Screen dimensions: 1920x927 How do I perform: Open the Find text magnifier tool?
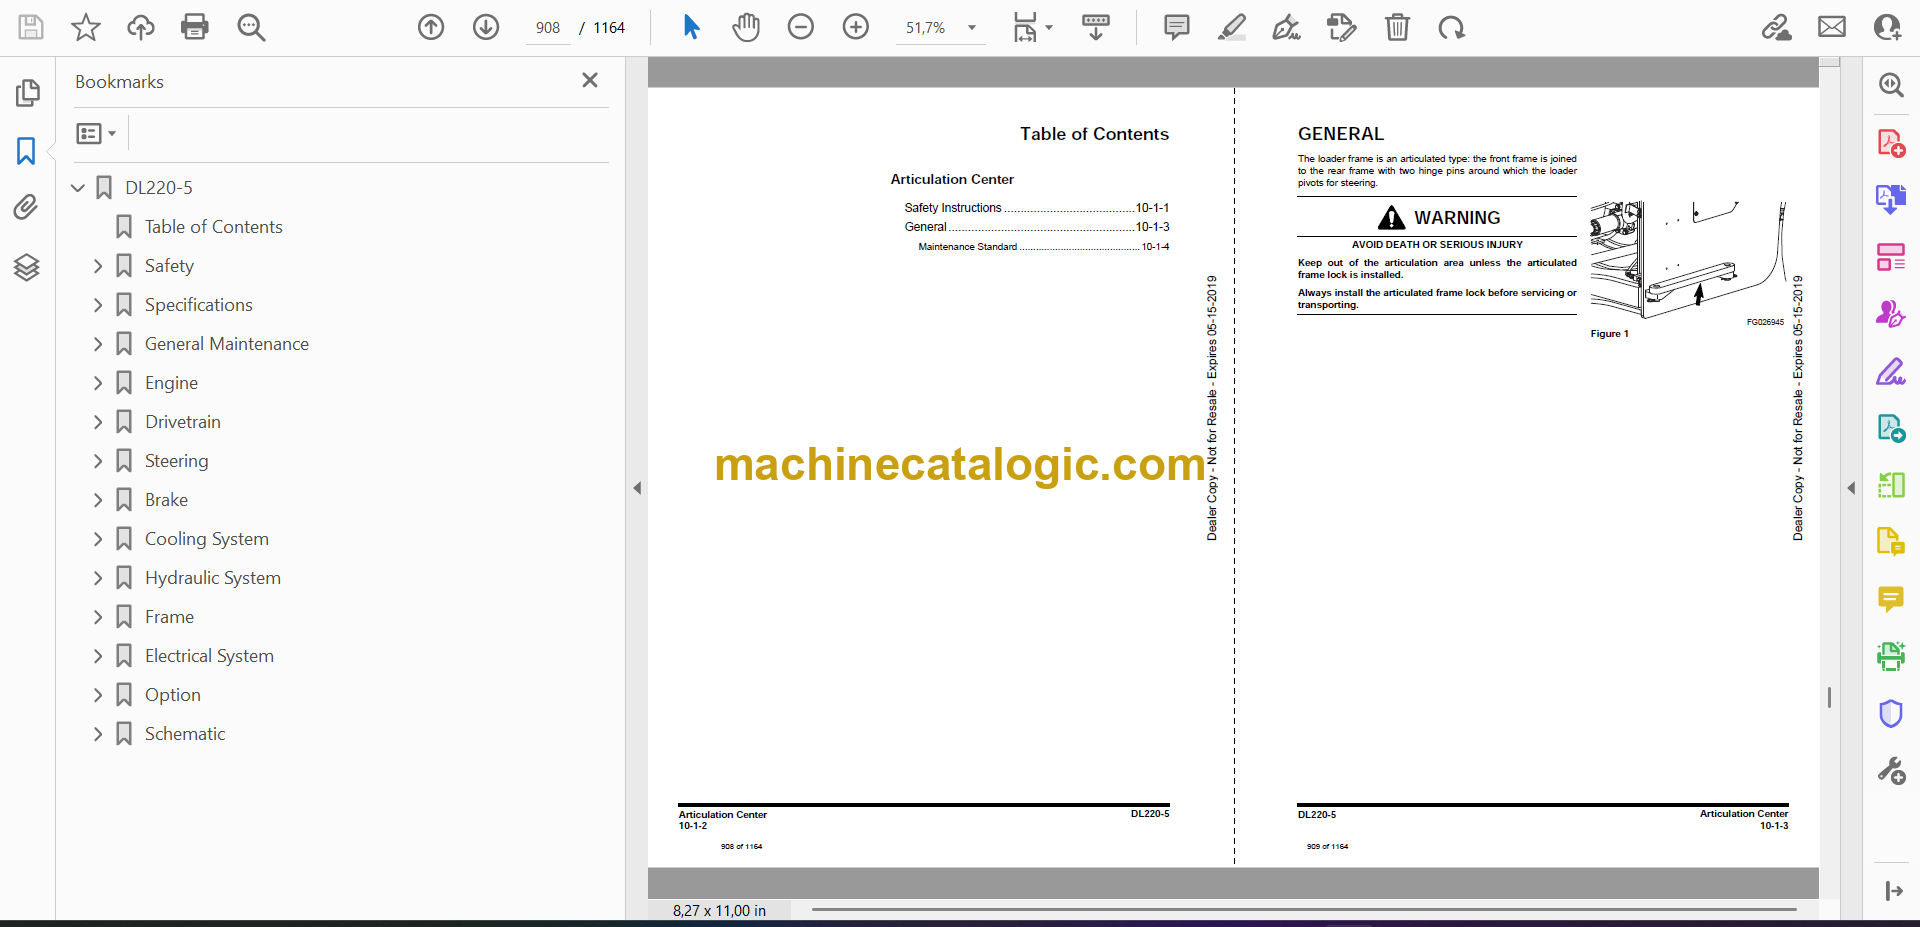[x=251, y=27]
